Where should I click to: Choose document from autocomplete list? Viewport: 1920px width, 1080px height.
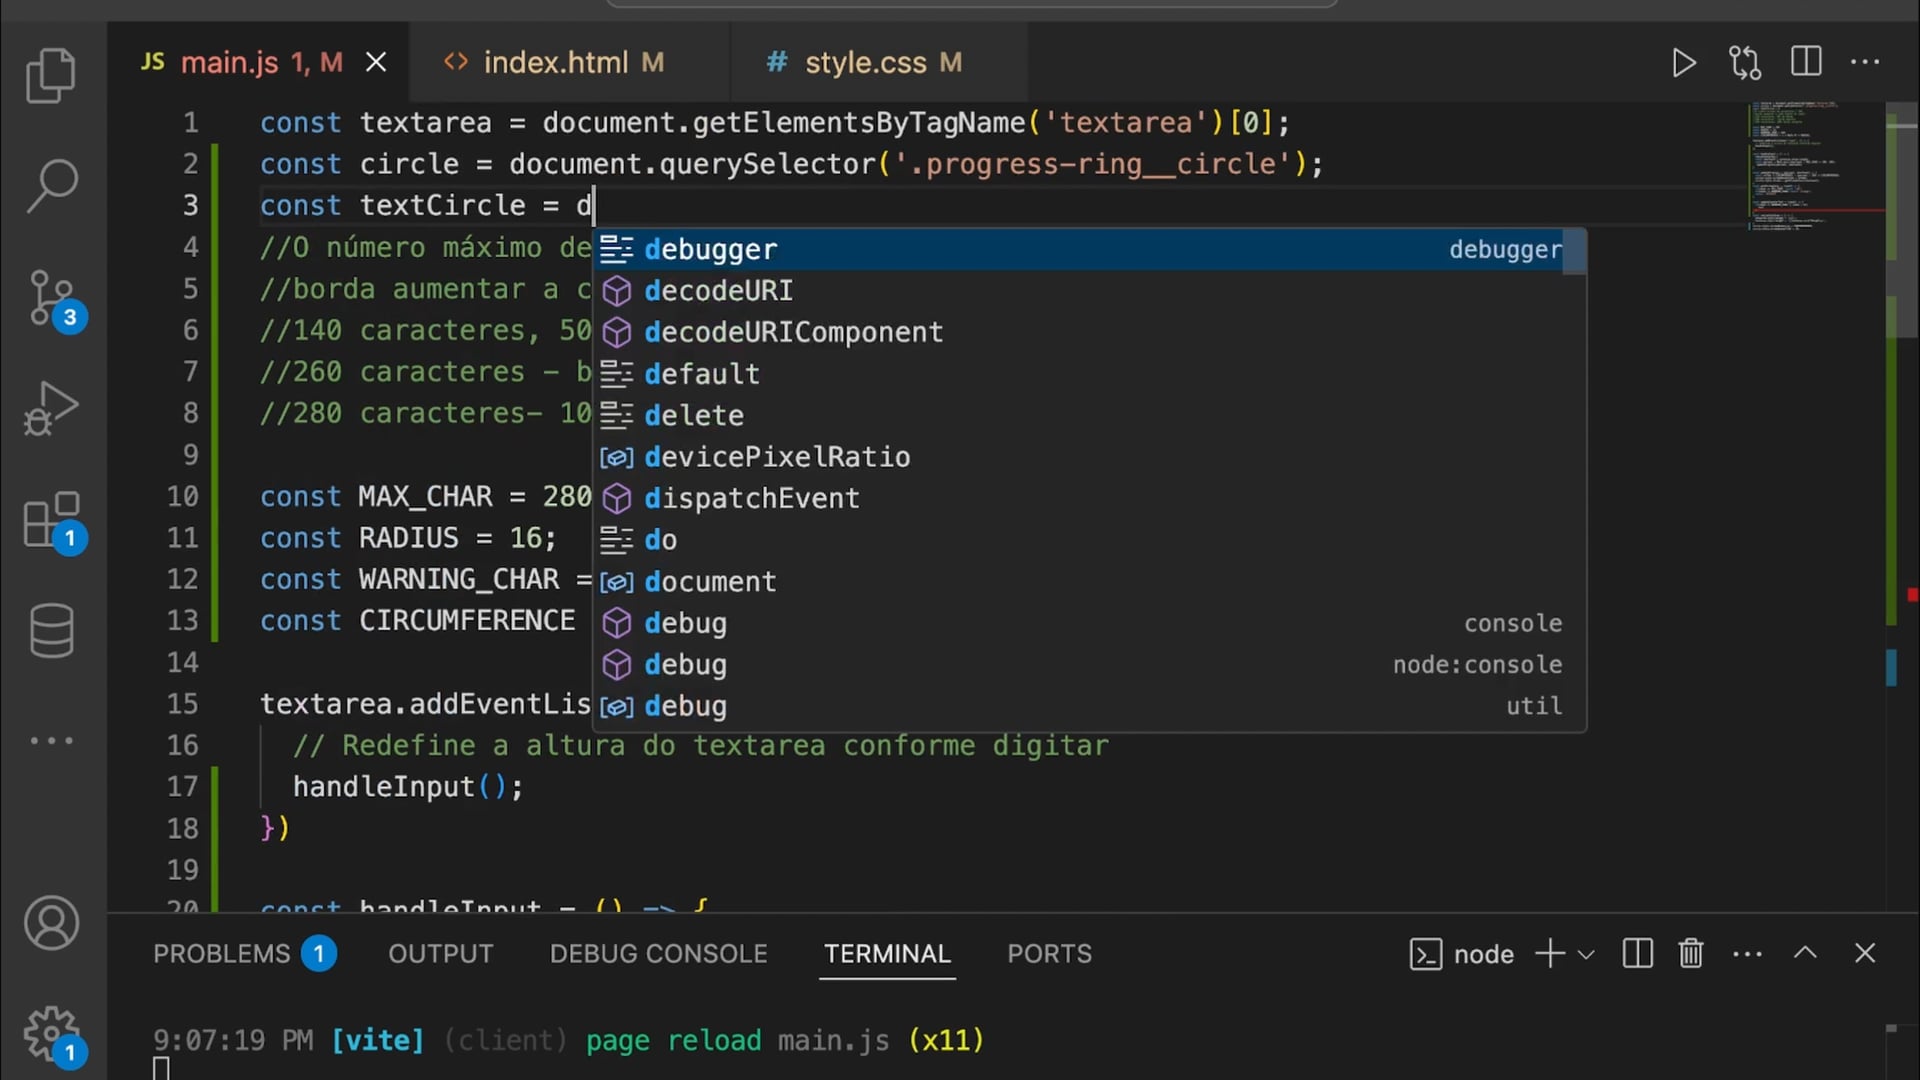click(x=710, y=582)
